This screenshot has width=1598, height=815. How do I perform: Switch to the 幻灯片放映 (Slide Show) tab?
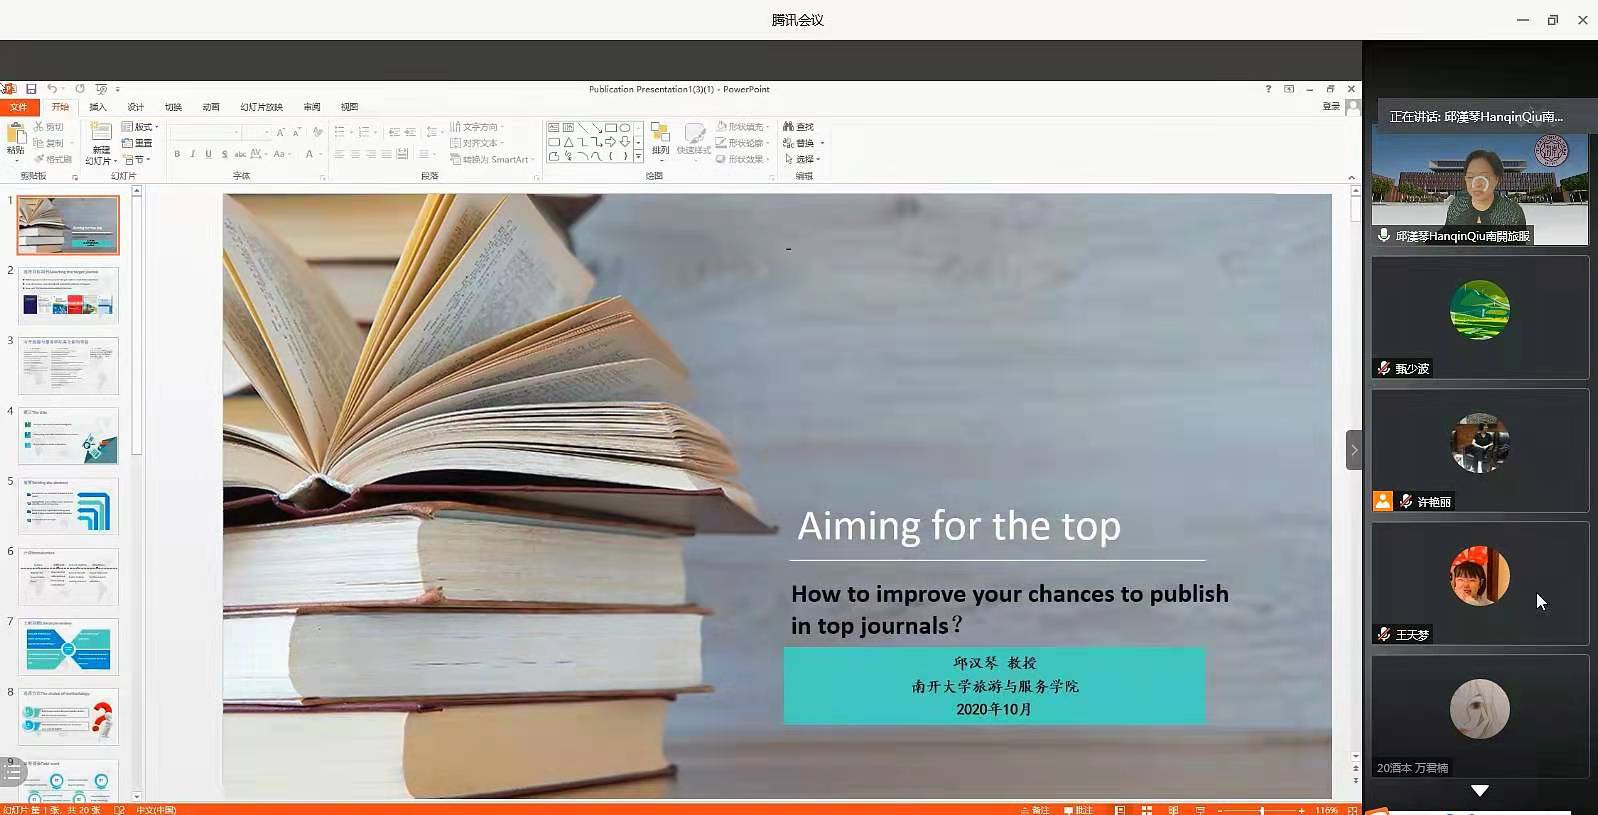click(261, 107)
